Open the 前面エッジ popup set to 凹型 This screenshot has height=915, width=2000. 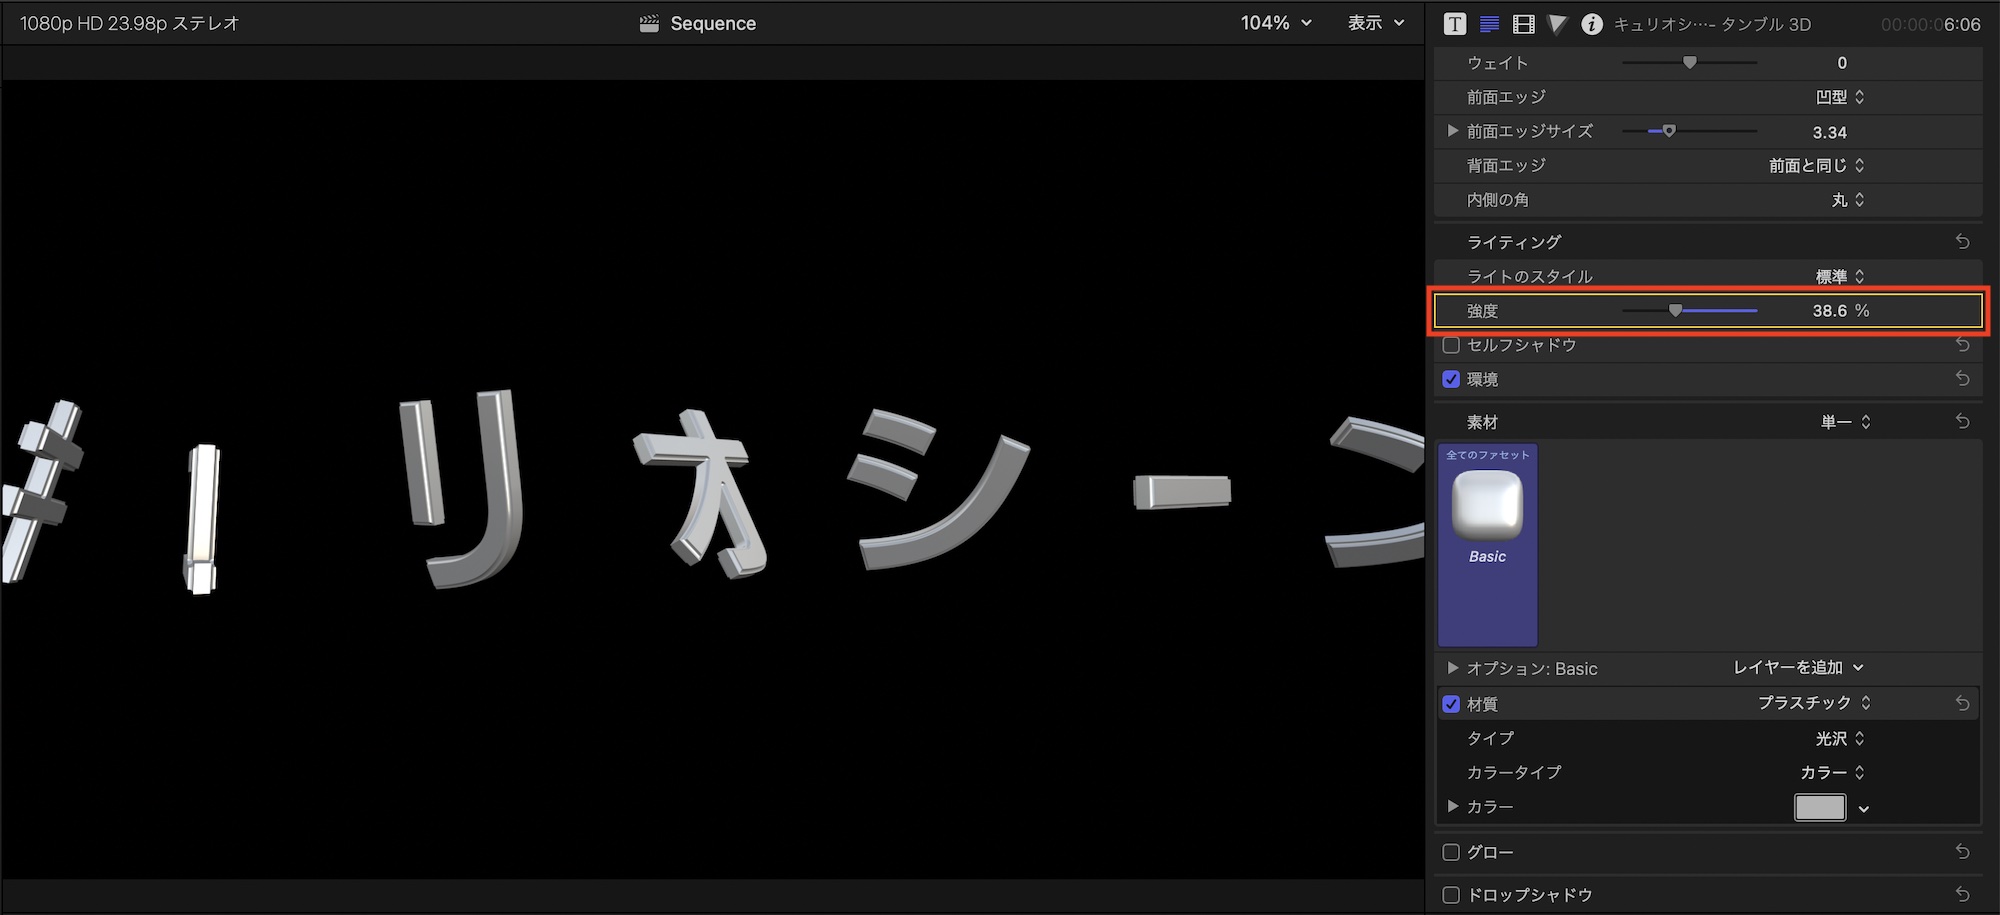(x=1840, y=97)
